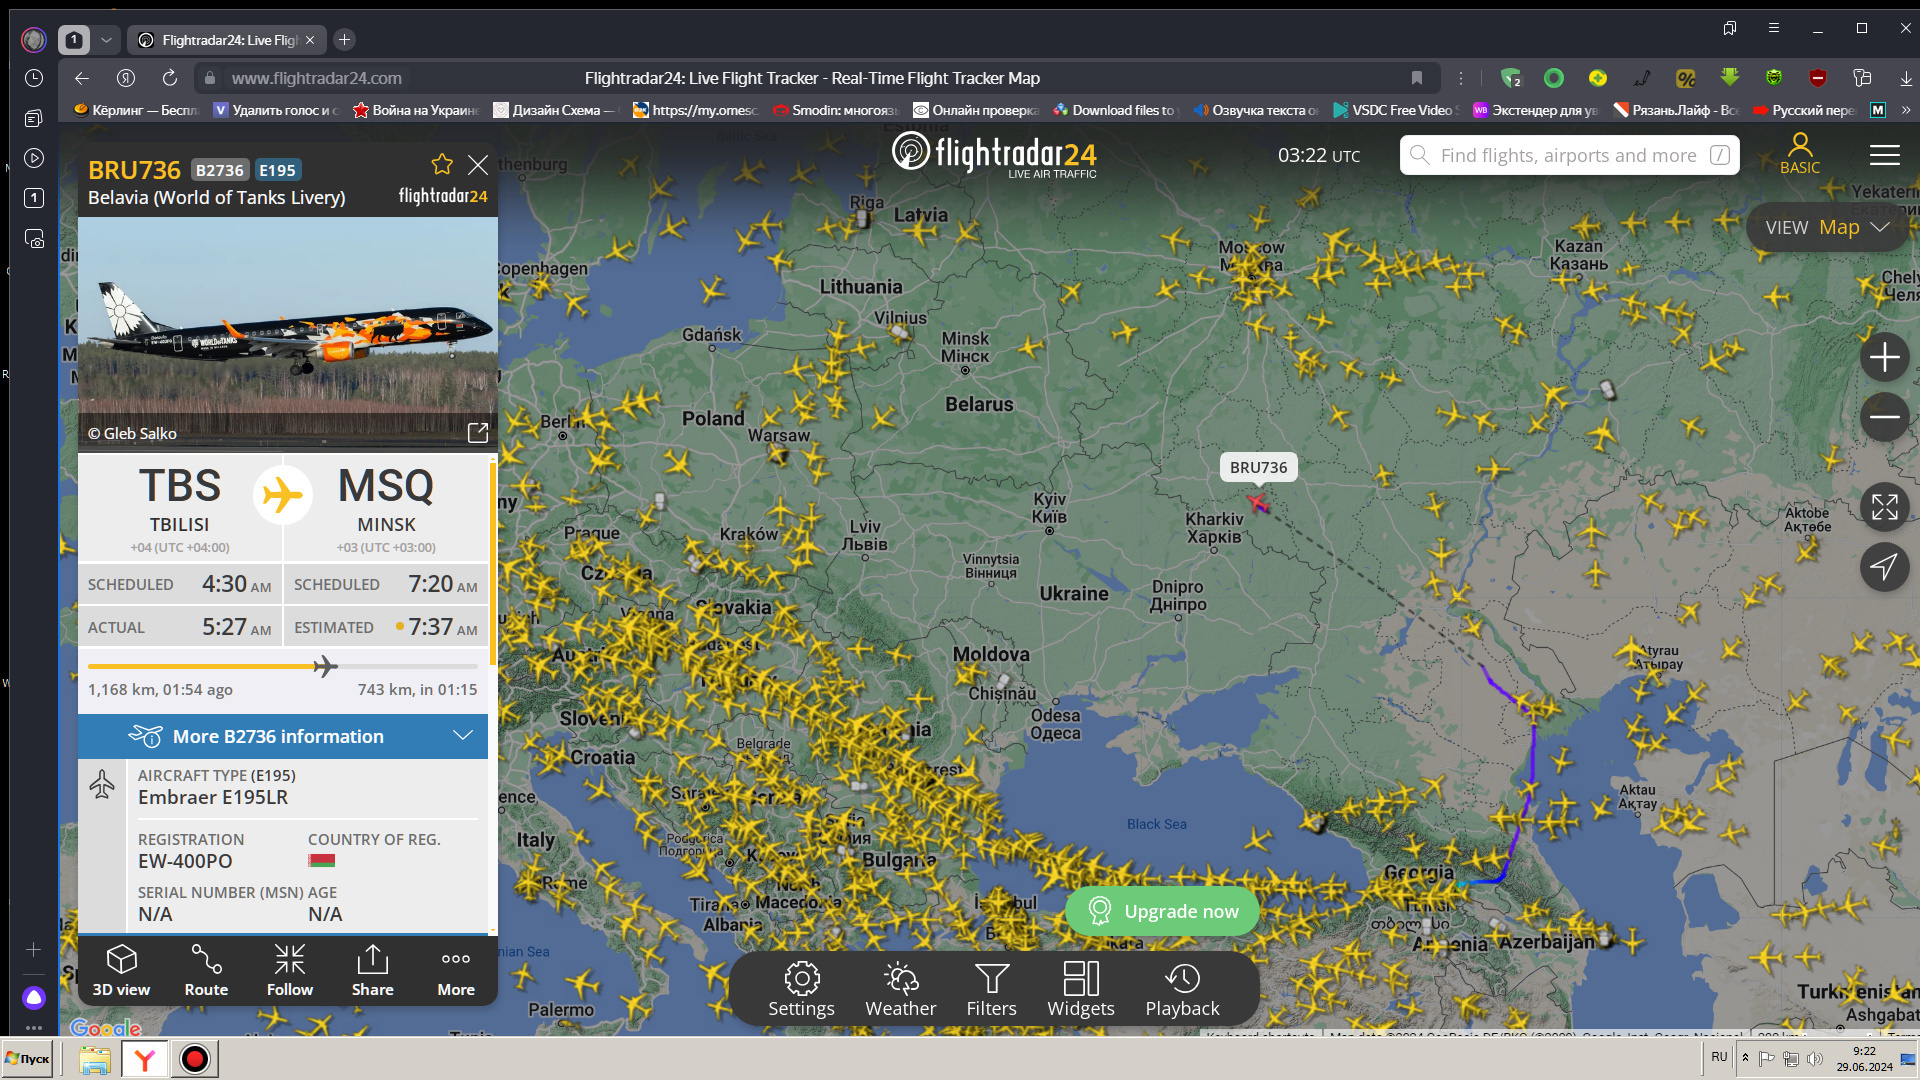Click the Share icon in flight panel
This screenshot has height=1080, width=1920.
(x=372, y=970)
